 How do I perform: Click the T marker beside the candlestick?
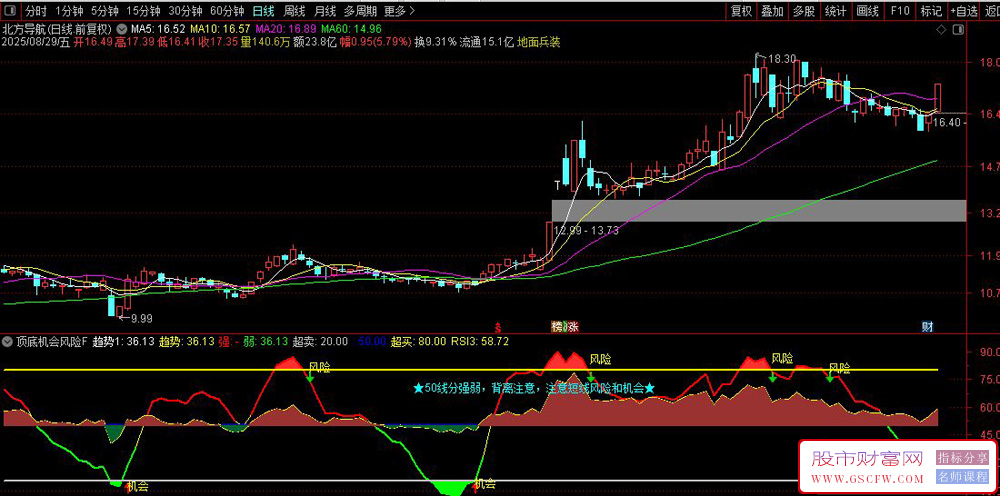[557, 185]
